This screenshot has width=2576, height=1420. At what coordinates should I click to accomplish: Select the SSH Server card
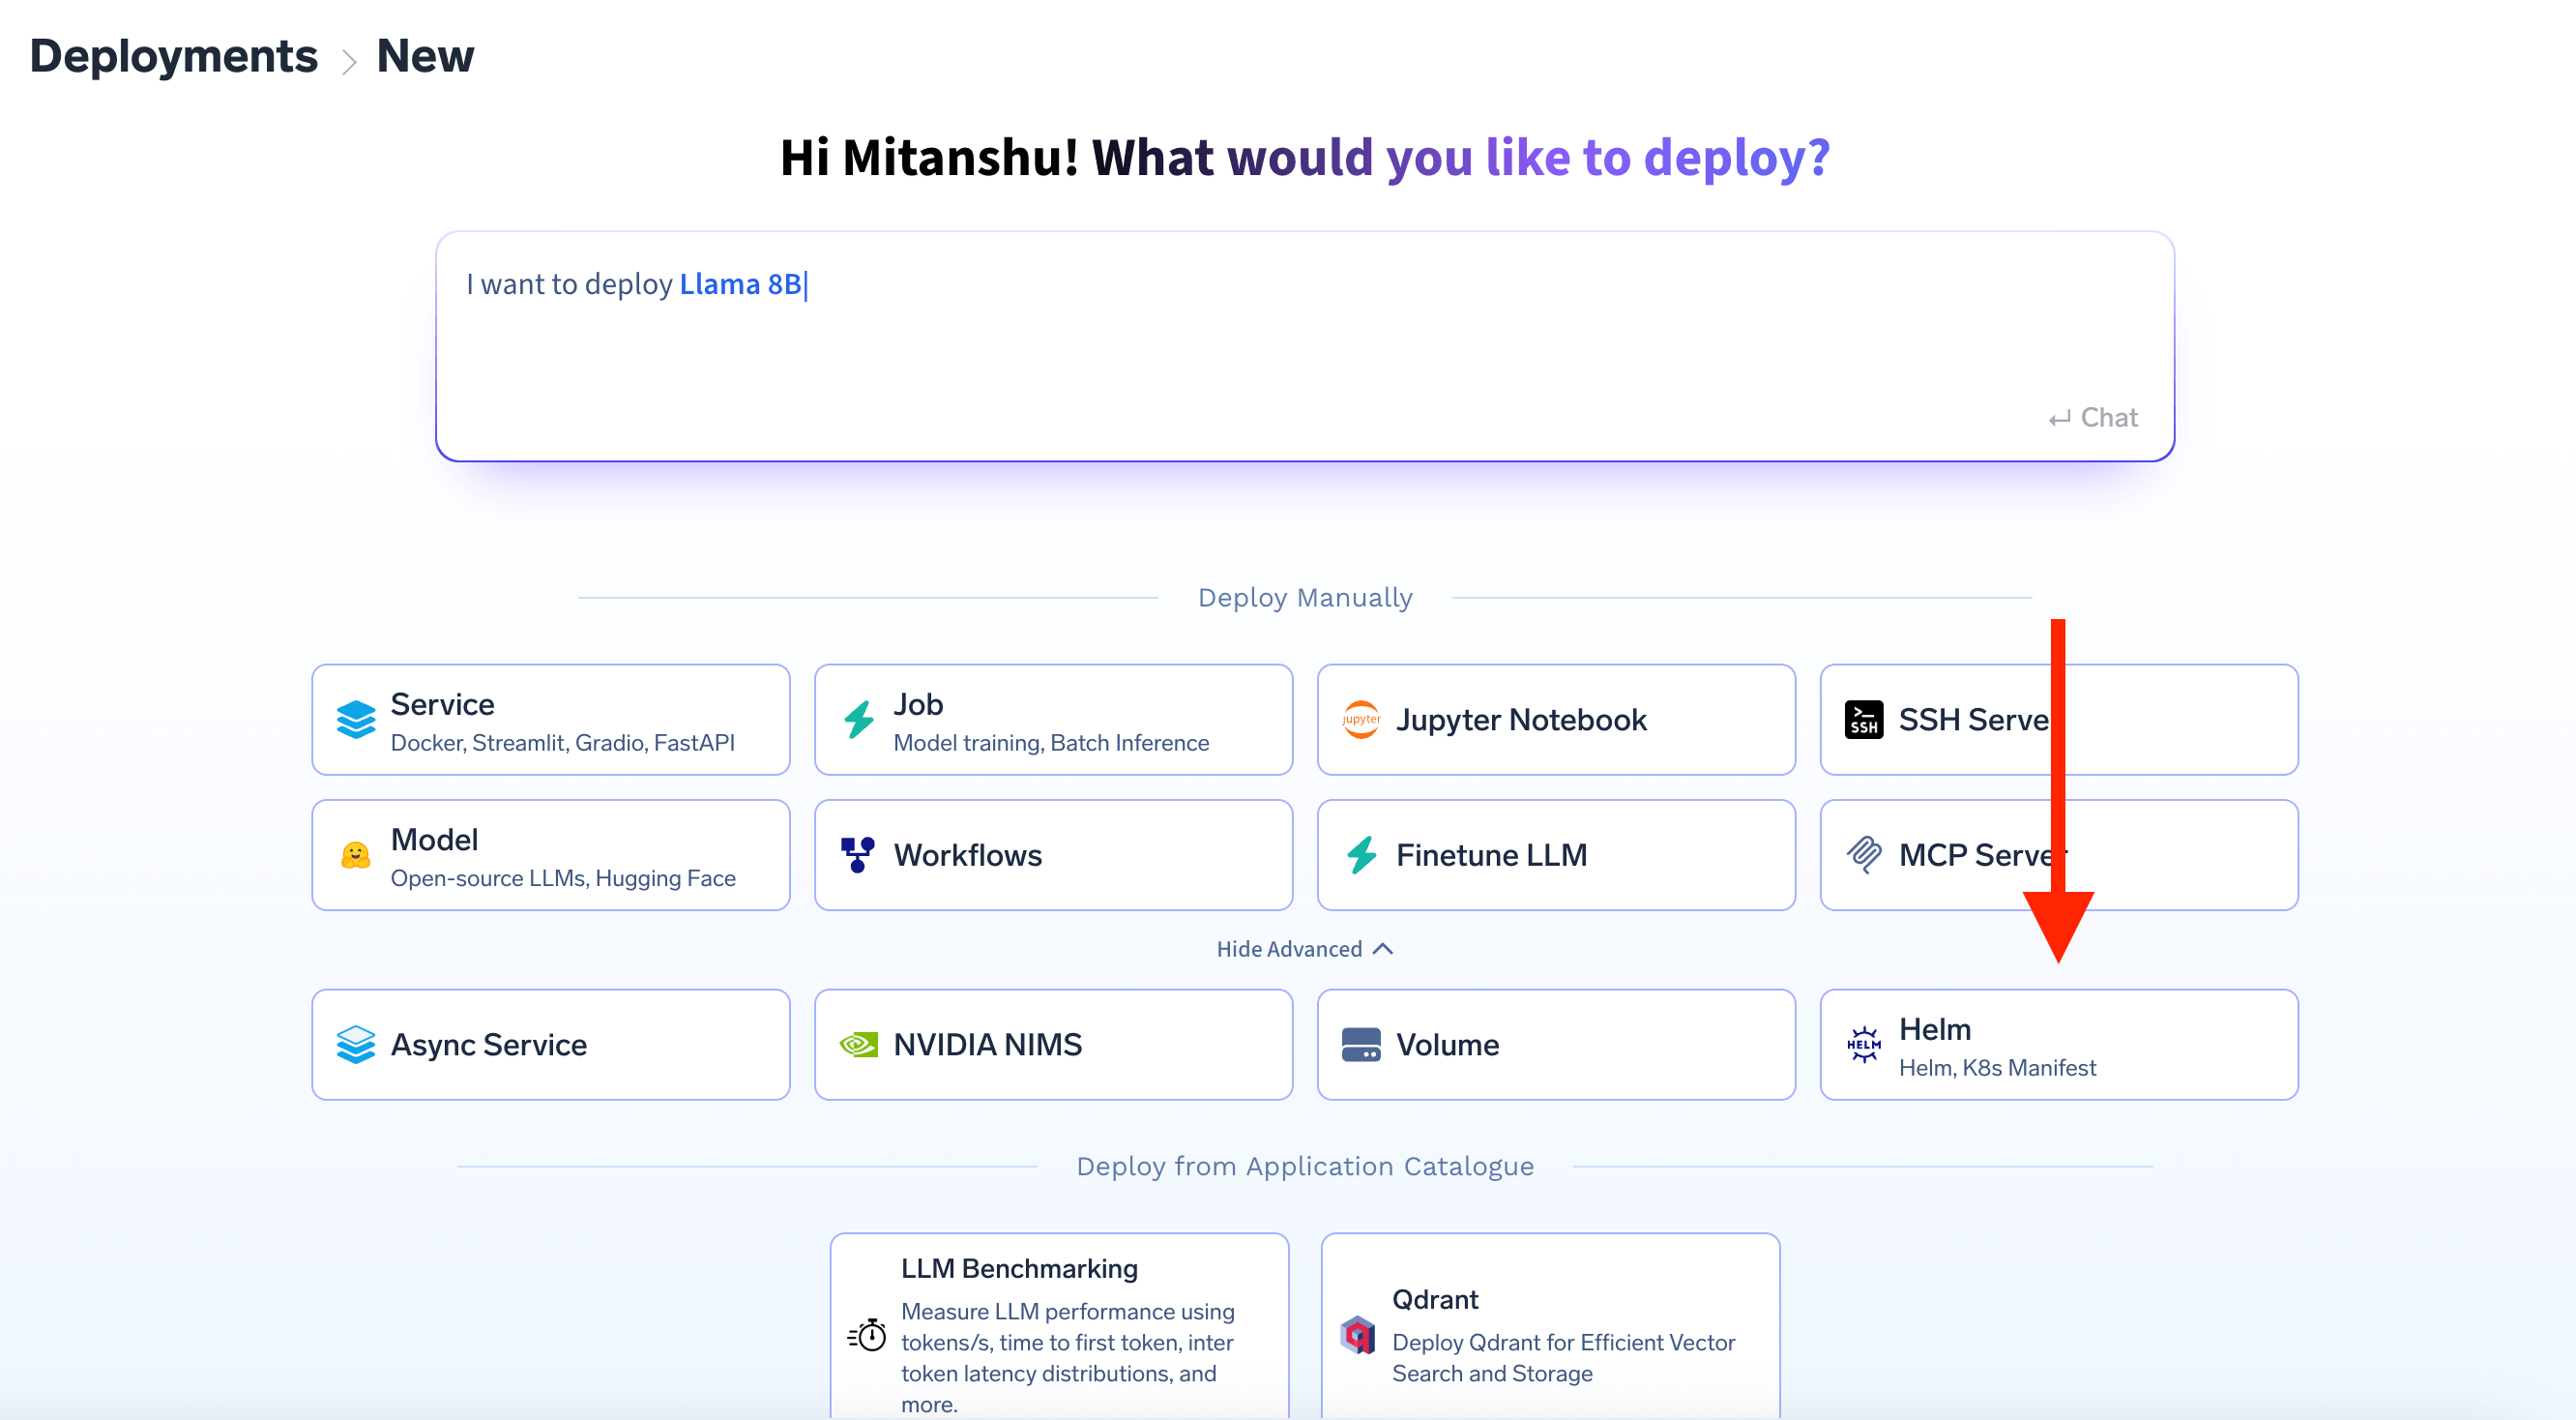click(2060, 720)
